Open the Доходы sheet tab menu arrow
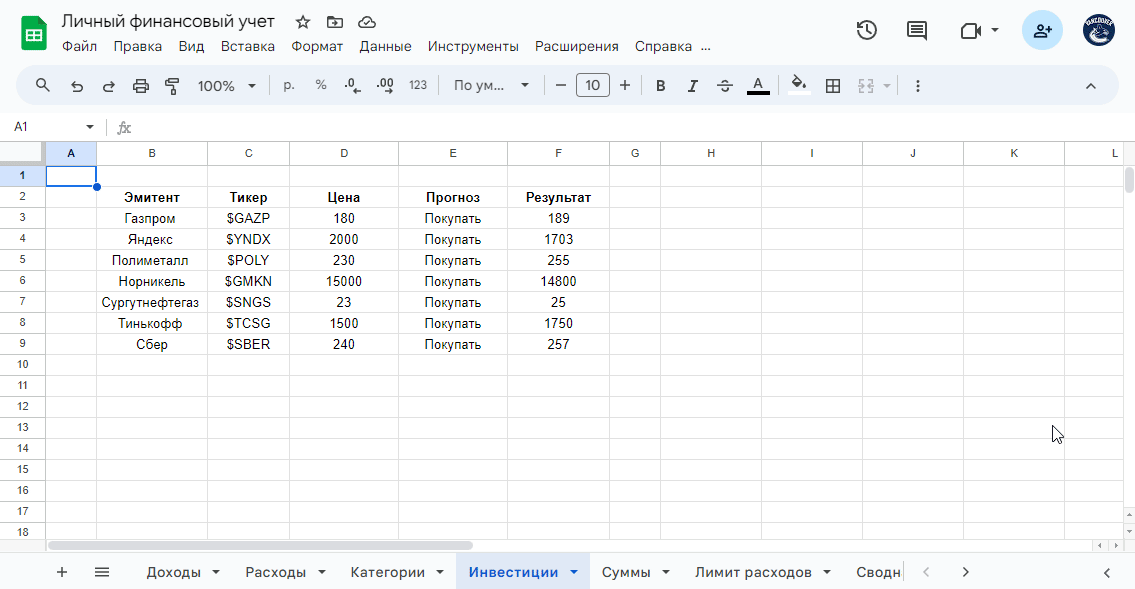 216,572
